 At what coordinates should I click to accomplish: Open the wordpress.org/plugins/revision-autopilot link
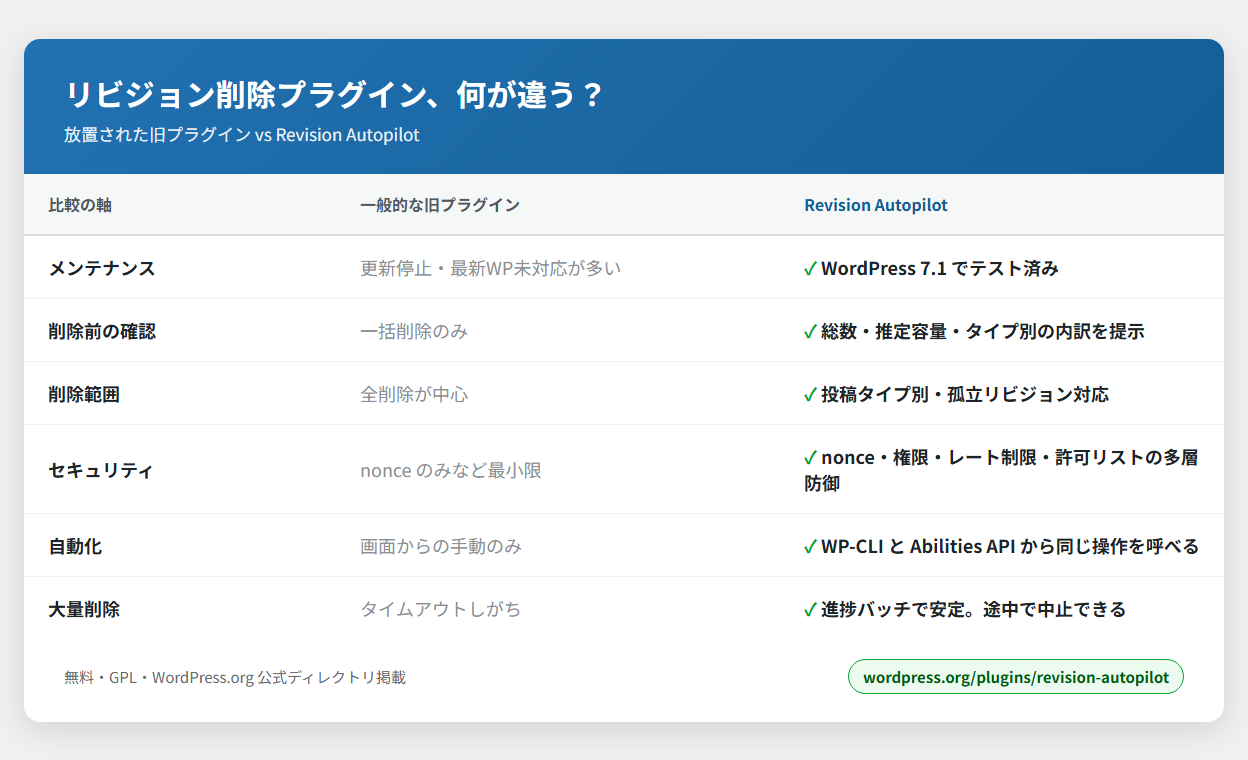click(1015, 677)
